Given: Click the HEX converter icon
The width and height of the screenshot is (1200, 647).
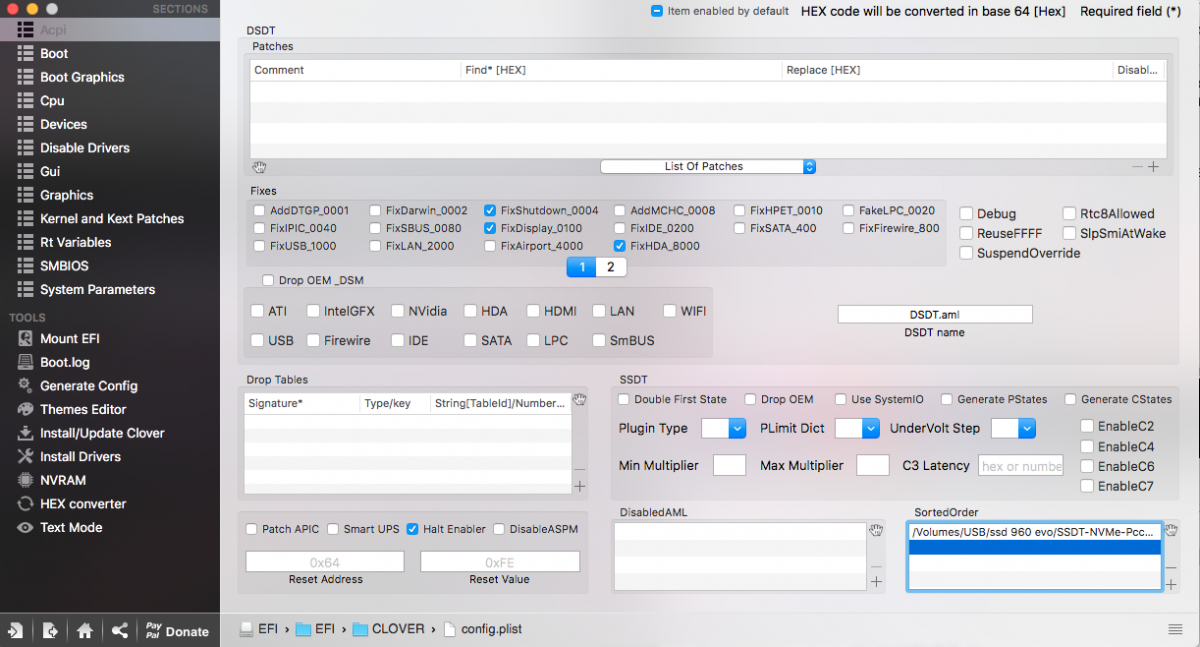Looking at the screenshot, I should 25,504.
